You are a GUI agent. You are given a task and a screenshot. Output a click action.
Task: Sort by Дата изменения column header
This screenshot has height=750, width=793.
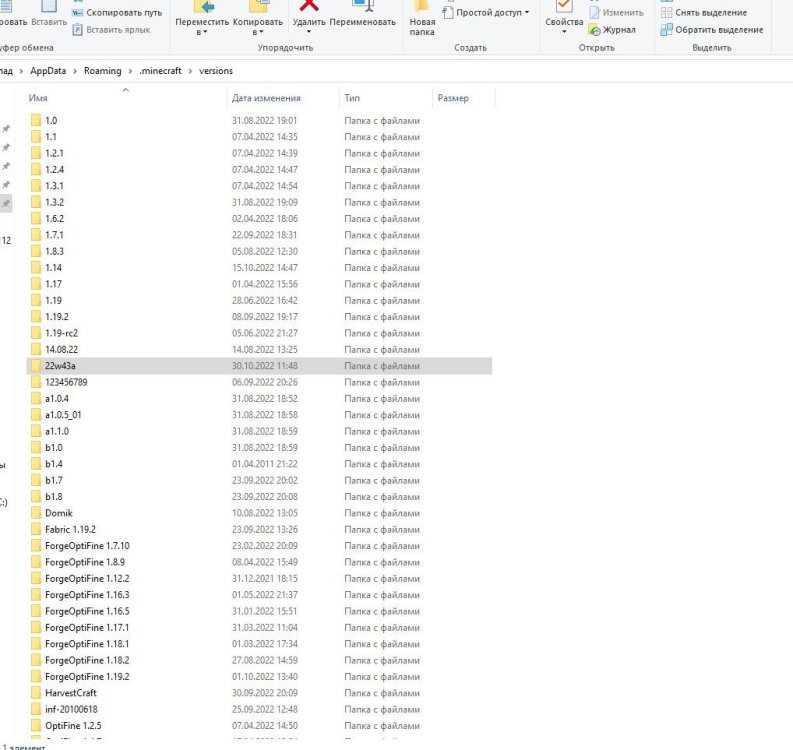click(266, 98)
